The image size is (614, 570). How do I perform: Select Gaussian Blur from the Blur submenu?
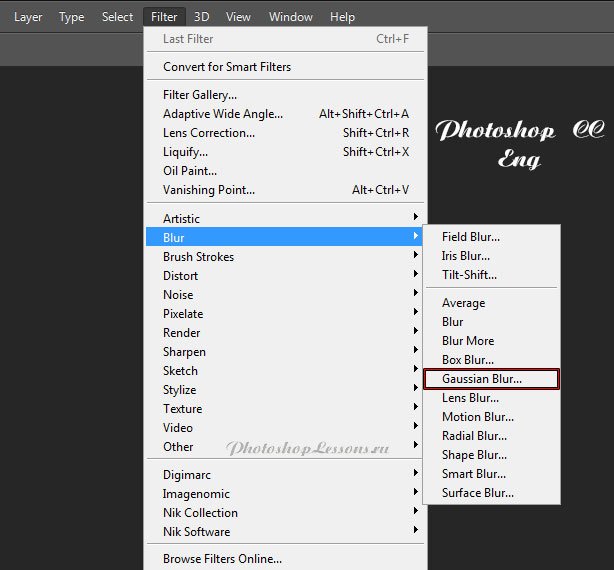pyautogui.click(x=482, y=379)
